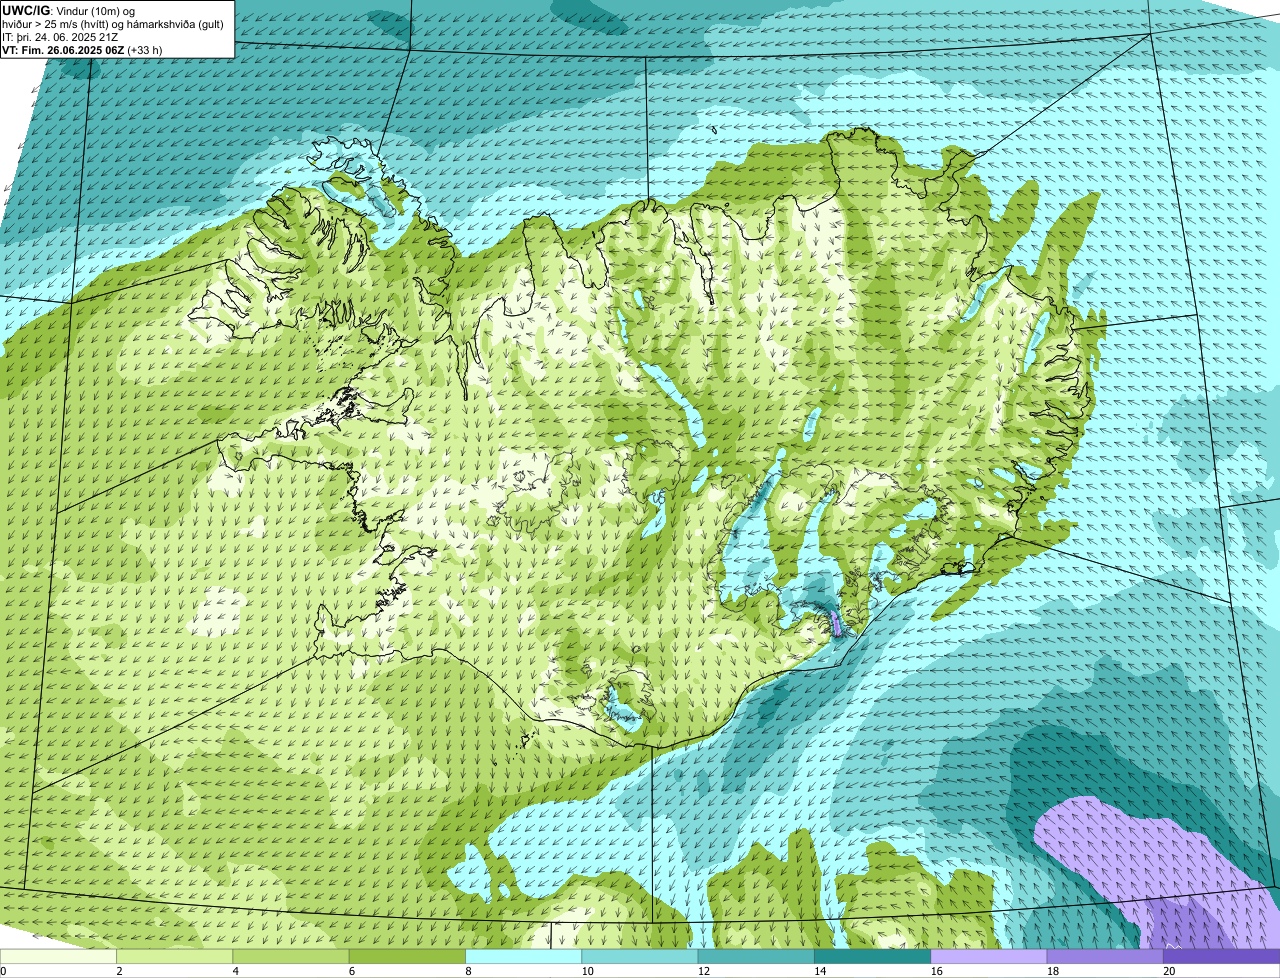Click the palest 0–2 m/s legend swatch
1280x978 pixels.
pyautogui.click(x=59, y=956)
